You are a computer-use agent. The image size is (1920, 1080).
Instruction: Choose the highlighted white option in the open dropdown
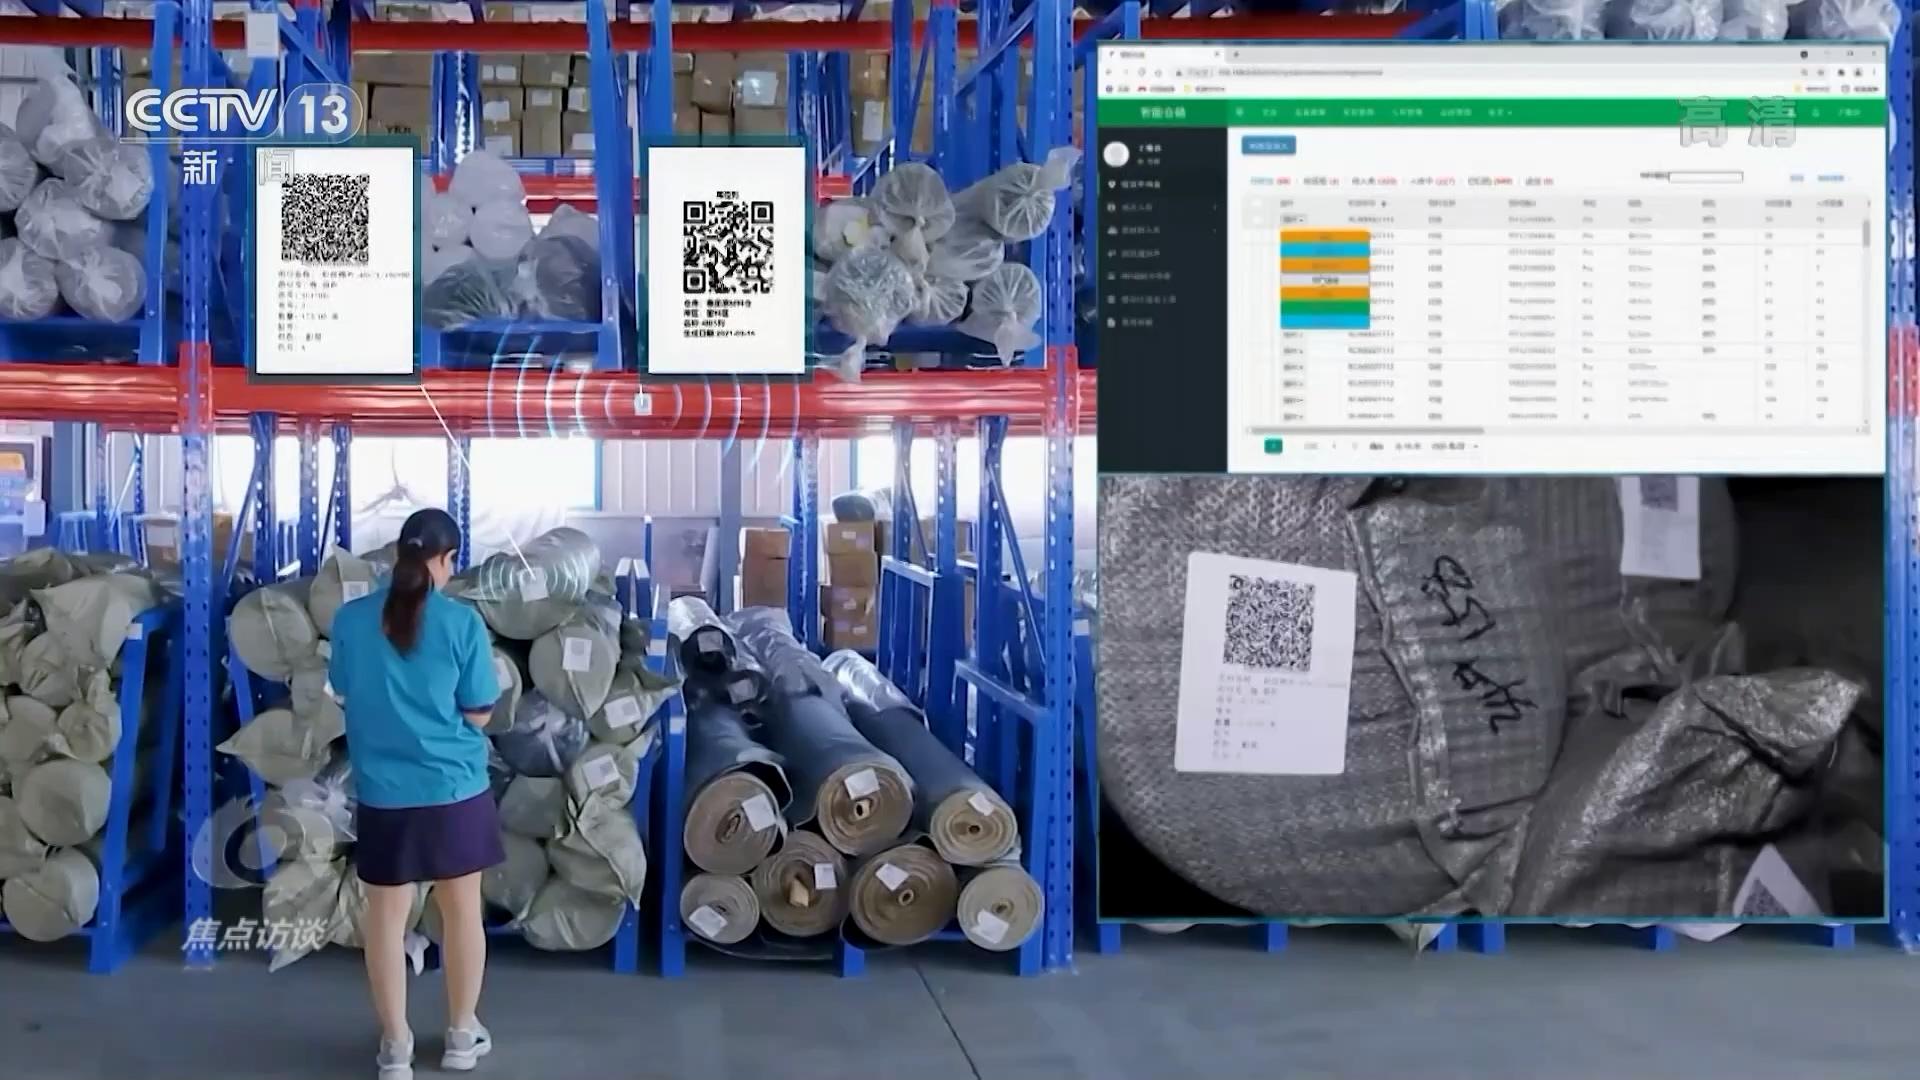(x=1325, y=280)
